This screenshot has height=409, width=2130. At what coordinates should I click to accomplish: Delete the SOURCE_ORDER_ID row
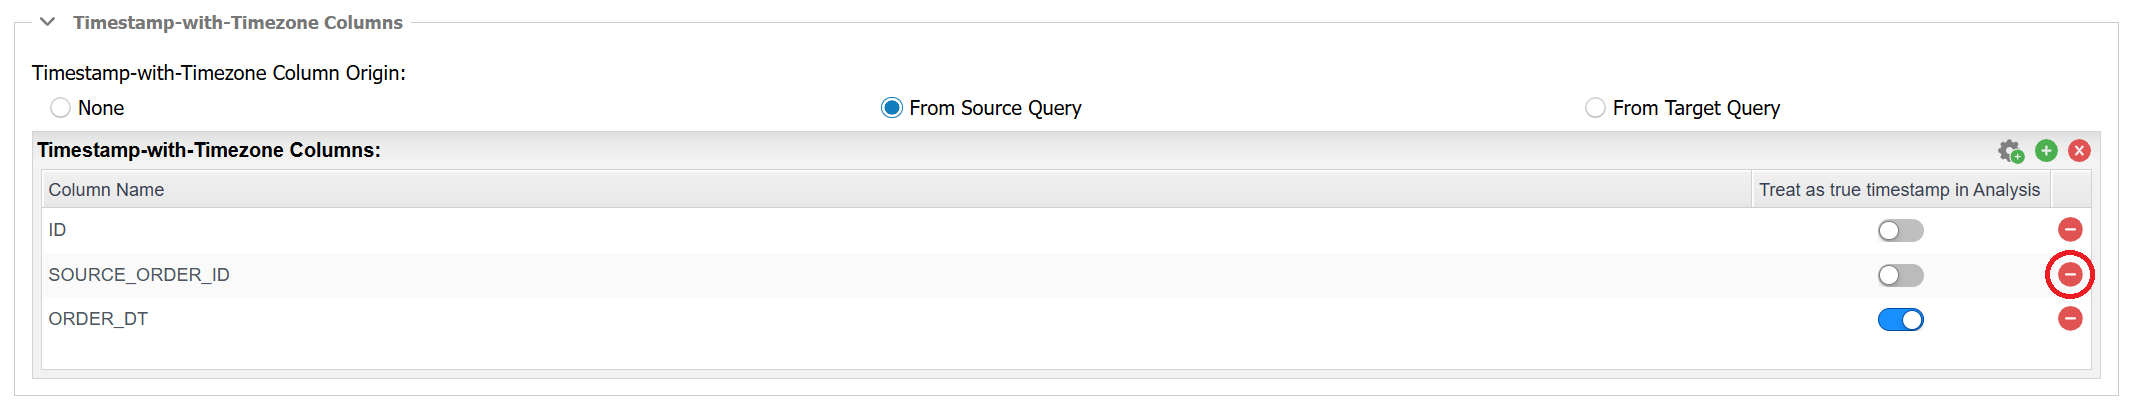(x=2070, y=274)
